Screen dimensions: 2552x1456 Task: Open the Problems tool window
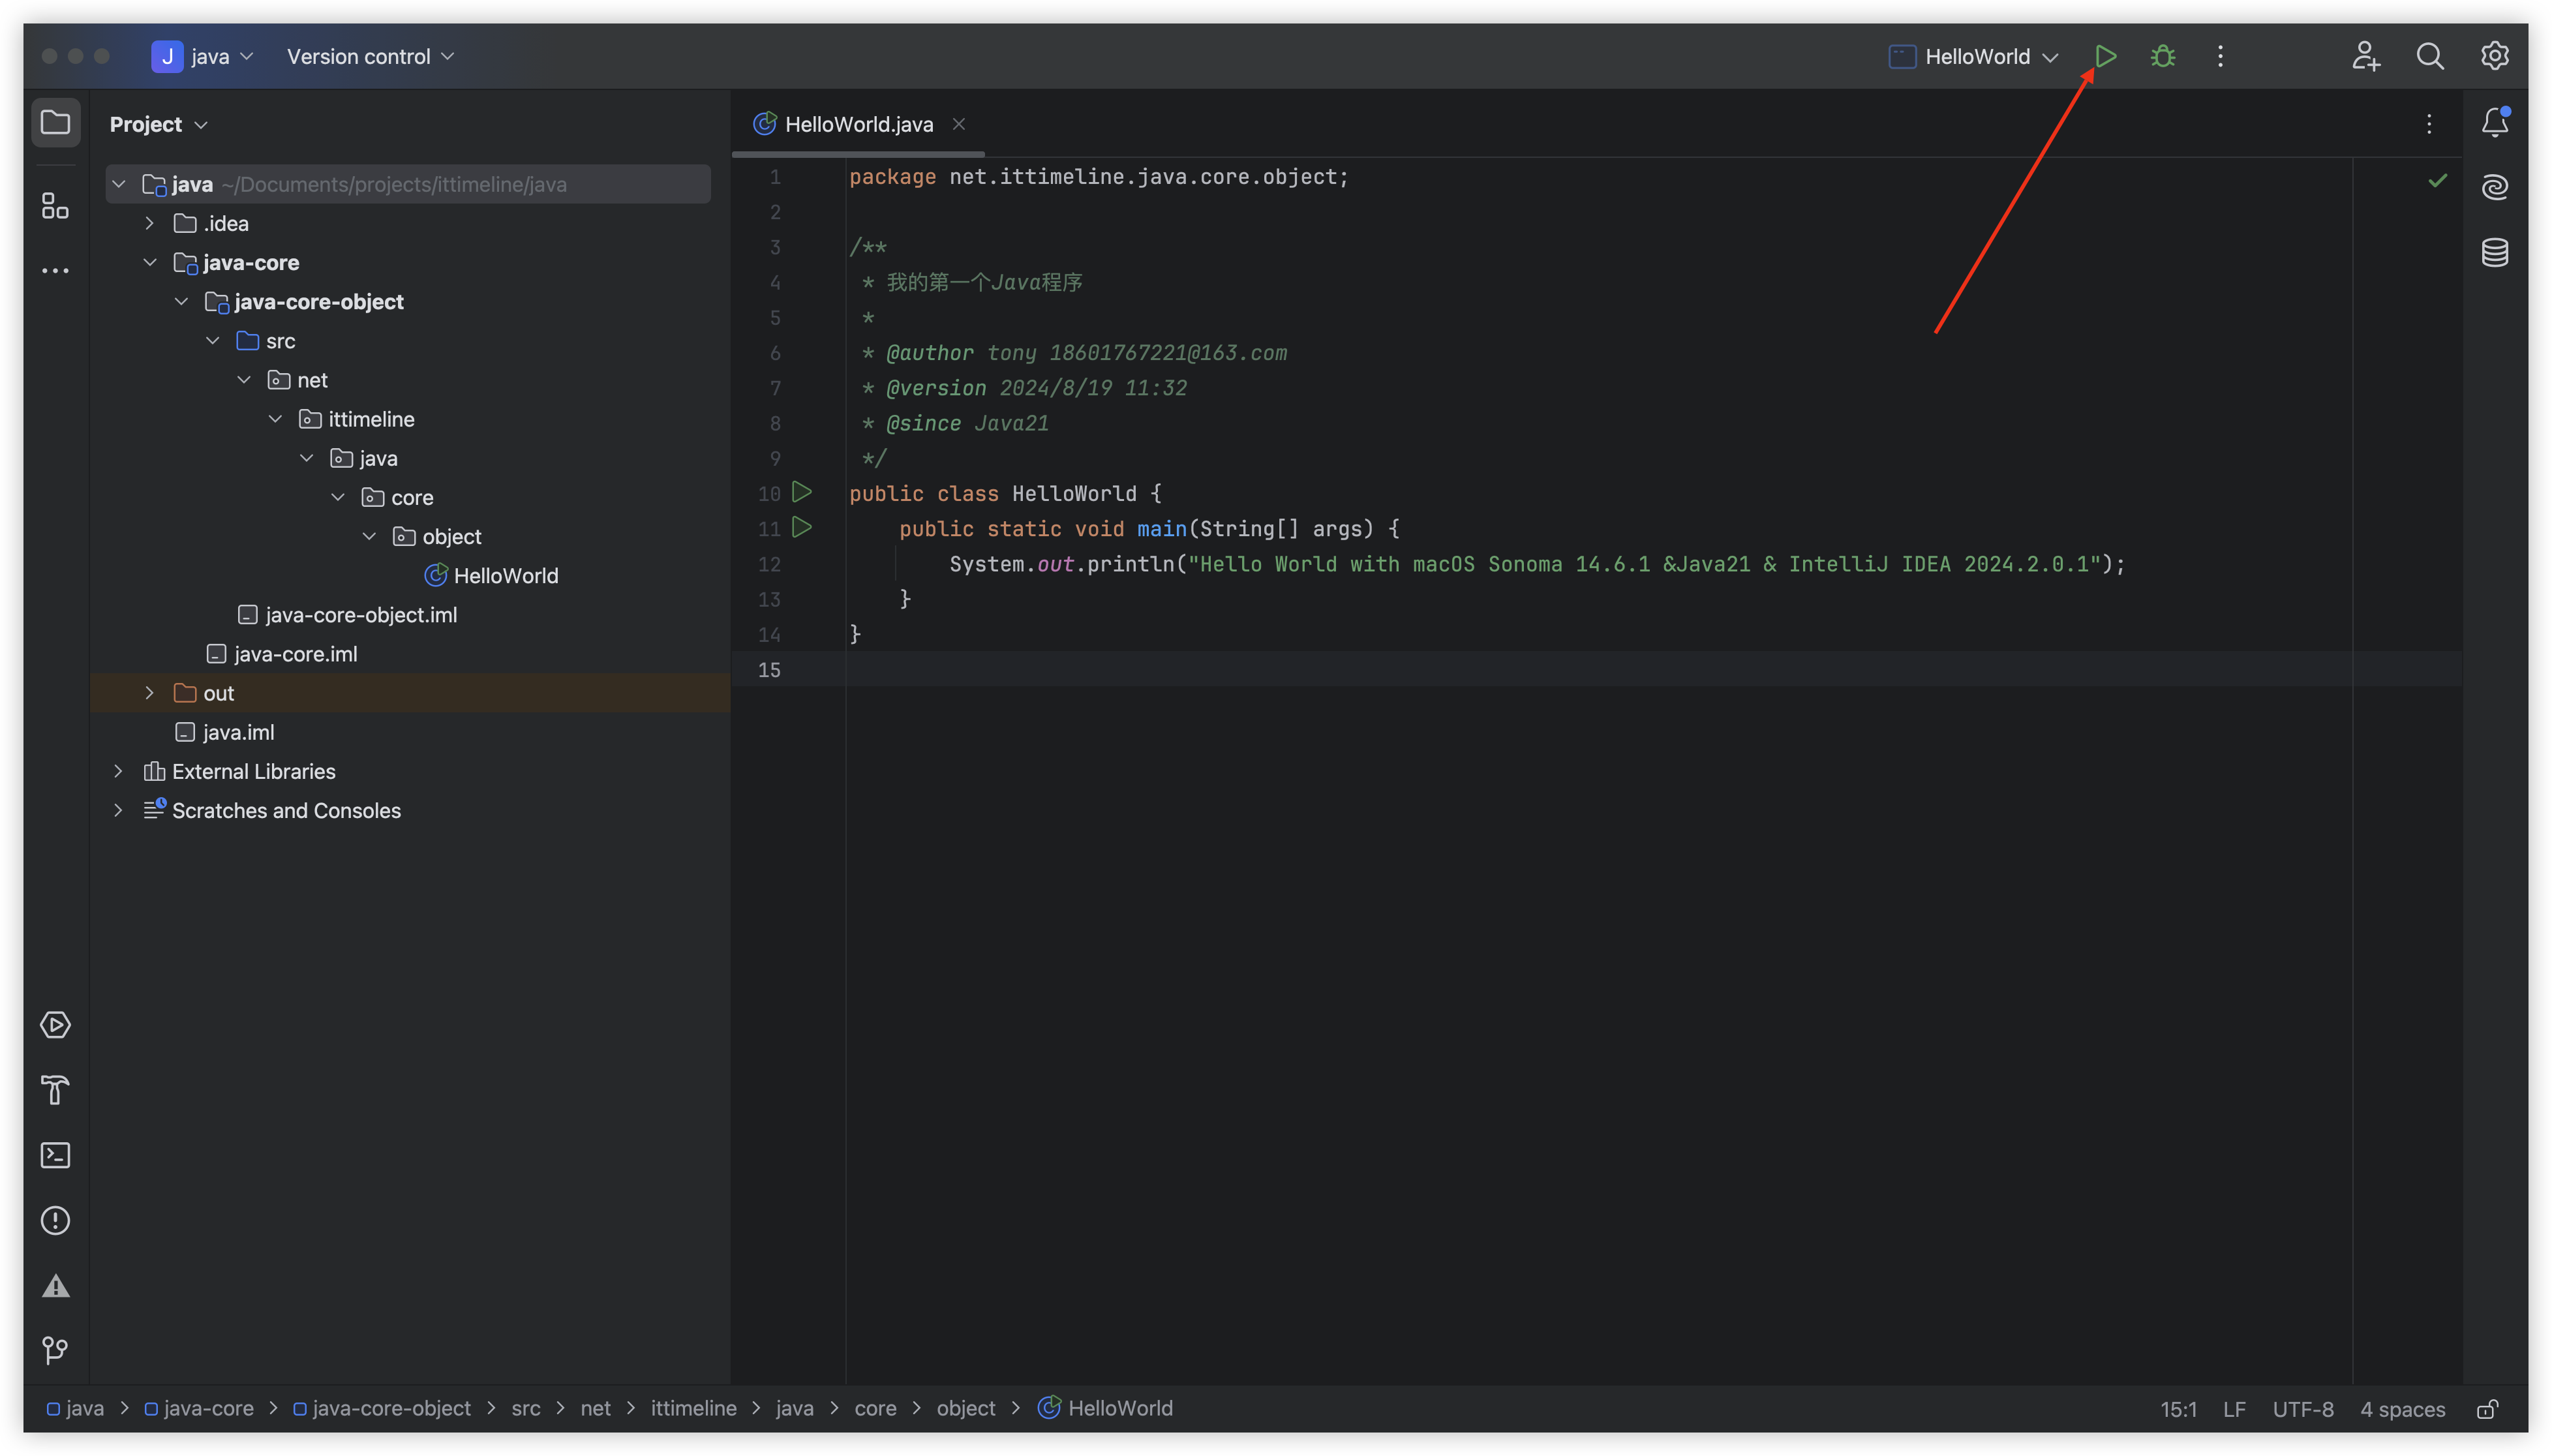pyautogui.click(x=55, y=1220)
